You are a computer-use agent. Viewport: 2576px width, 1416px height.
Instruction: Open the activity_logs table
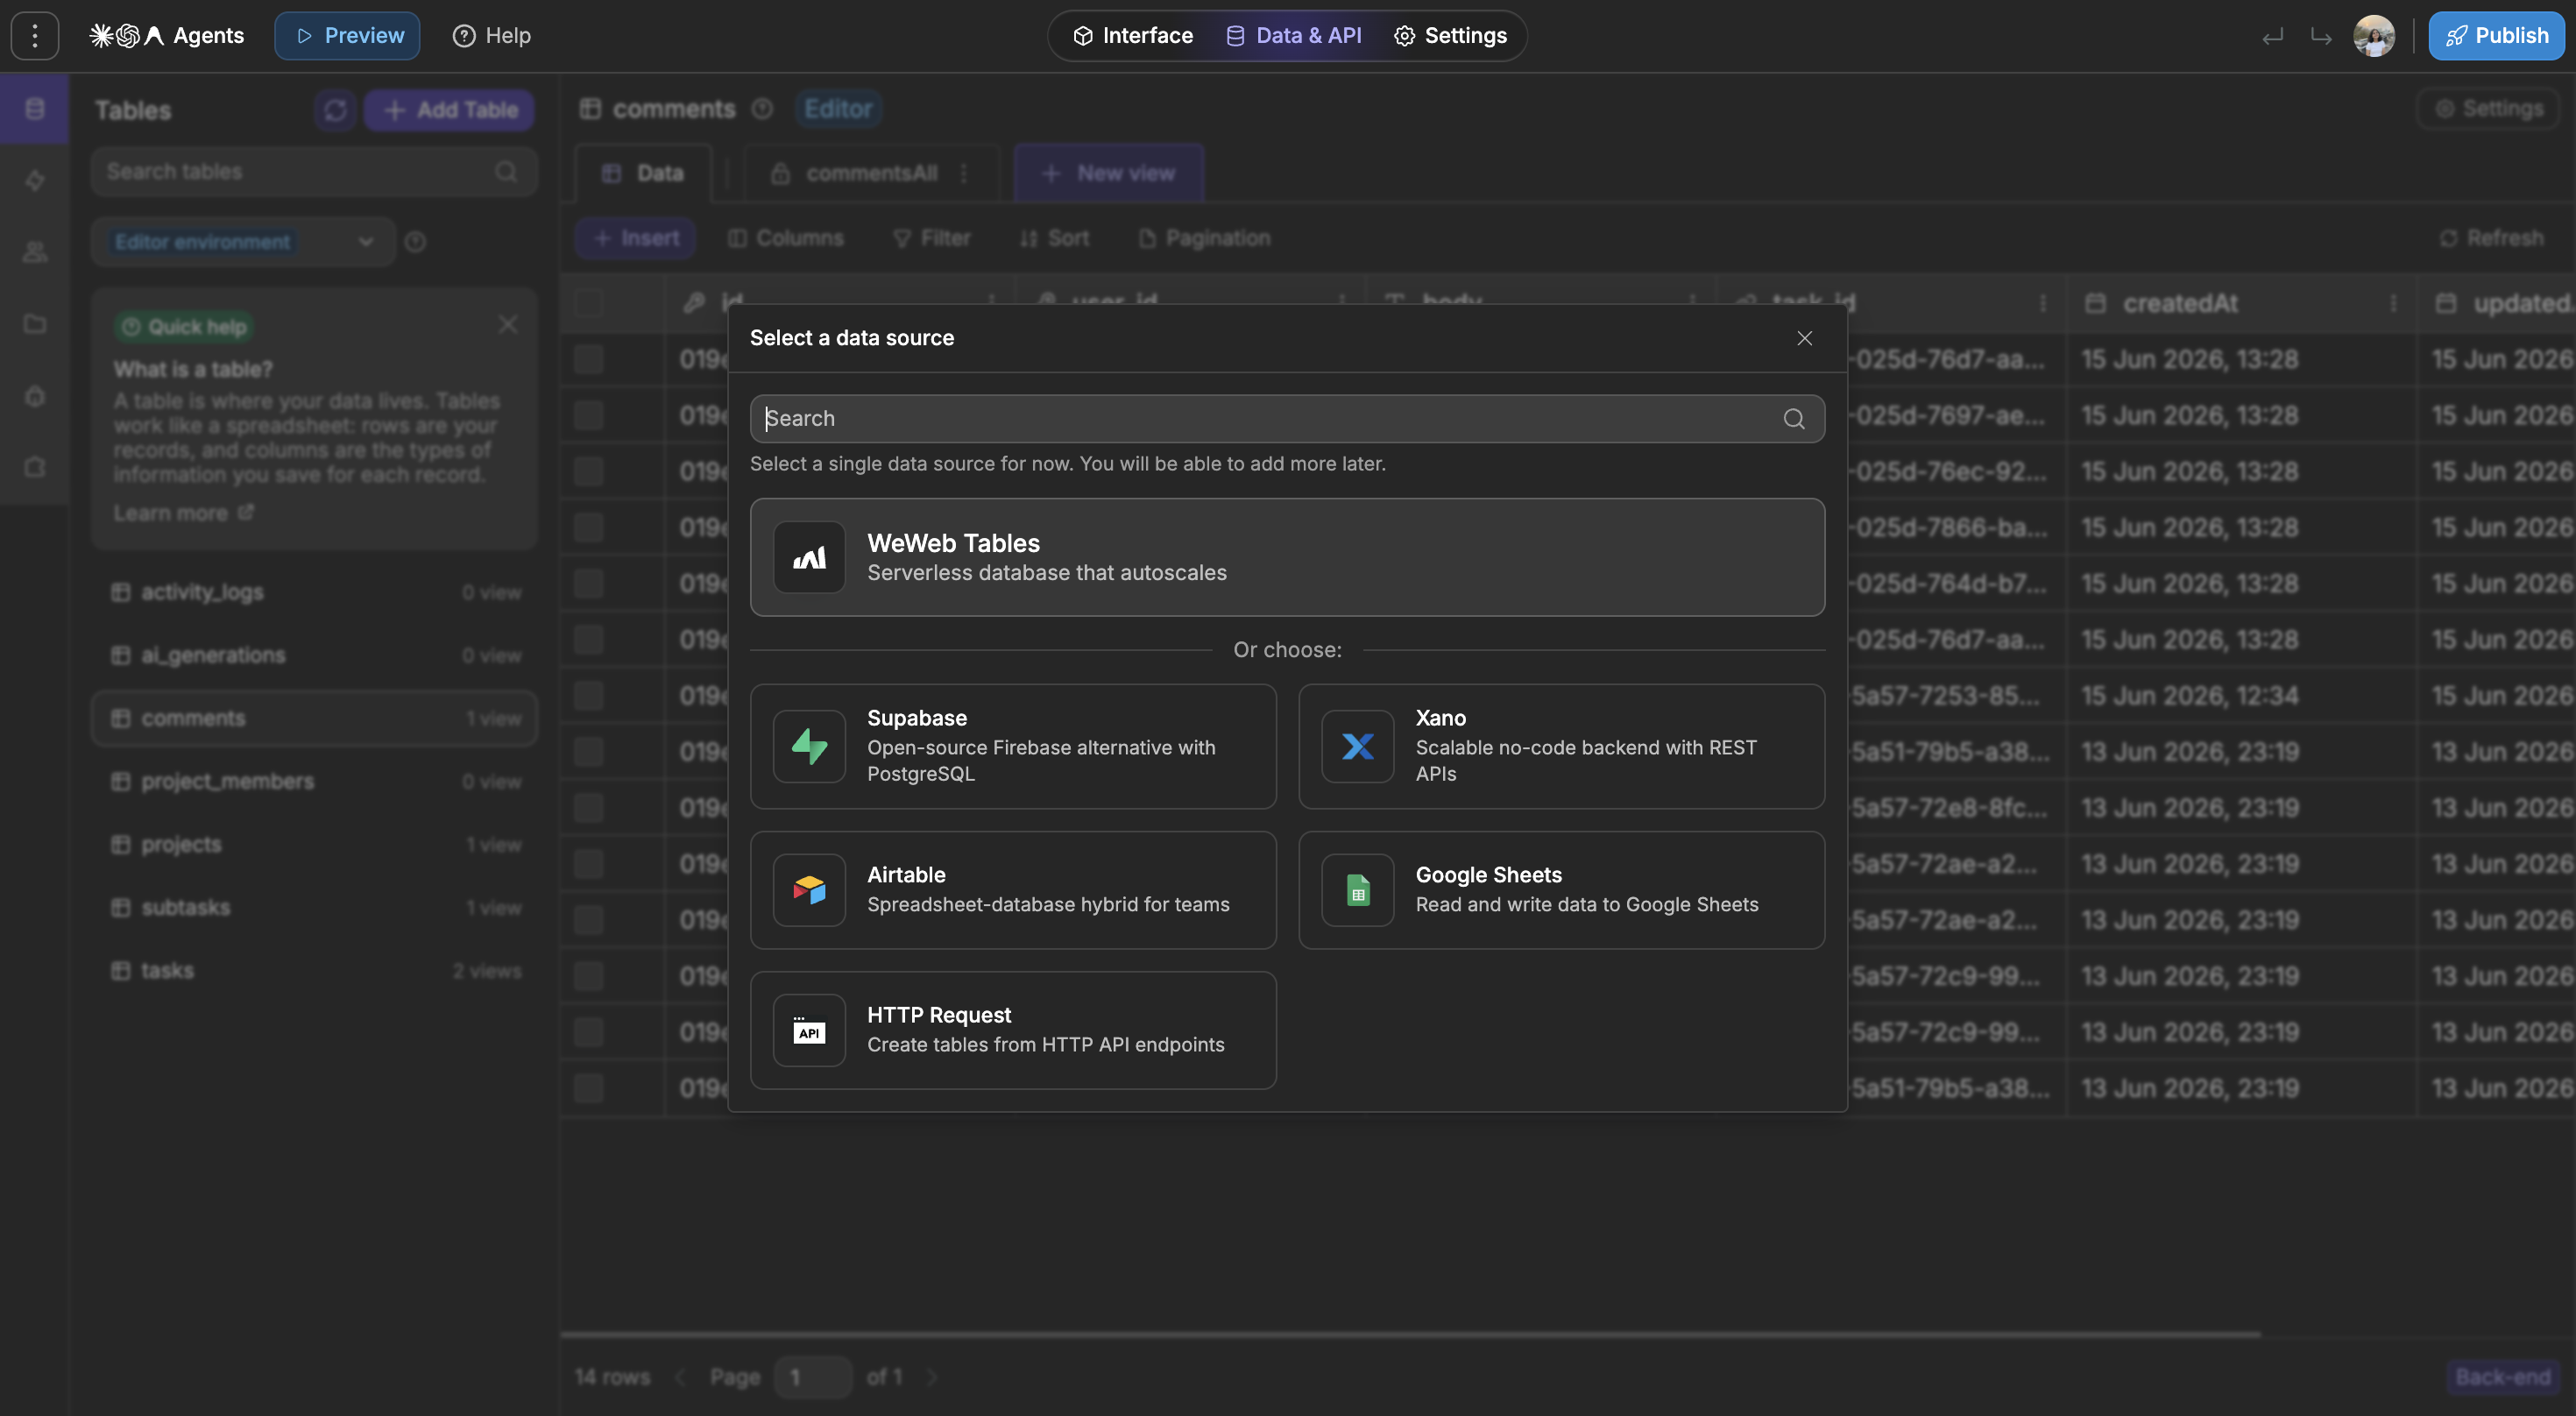(x=314, y=592)
